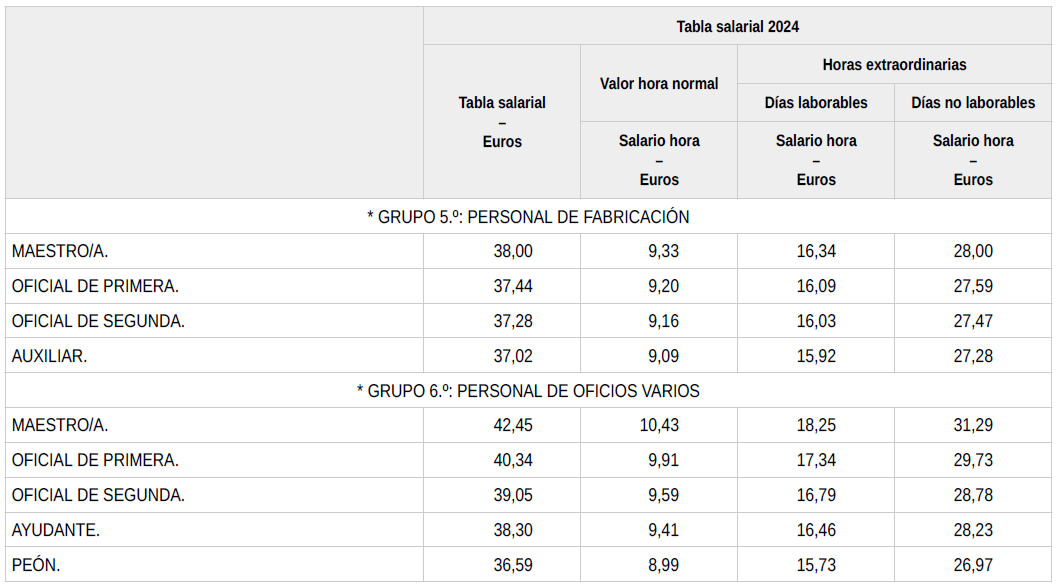
Task: Select the AYUDANTE. row label
Action: 56,530
